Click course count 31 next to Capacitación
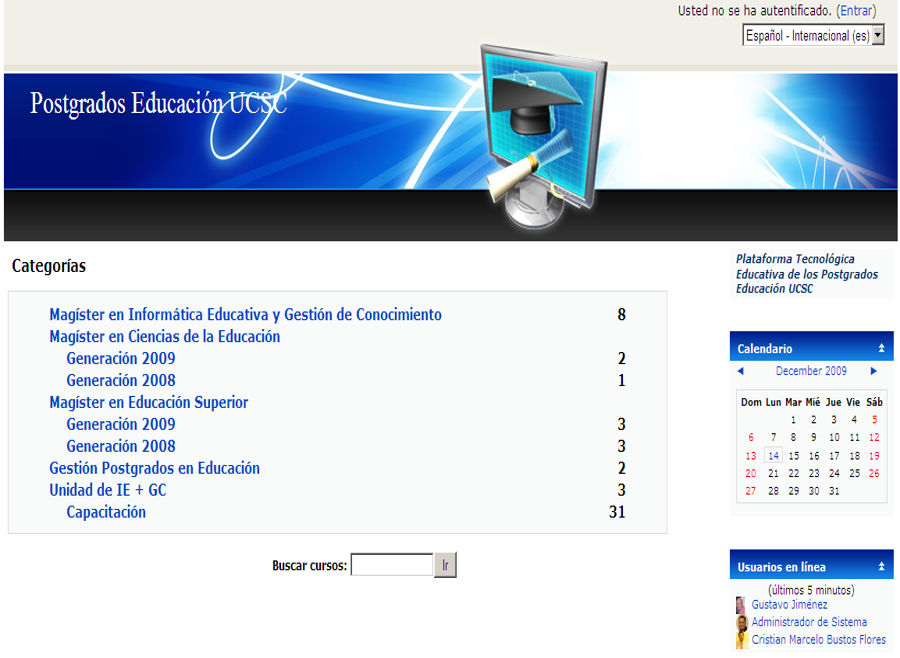This screenshot has width=900, height=658. click(617, 512)
